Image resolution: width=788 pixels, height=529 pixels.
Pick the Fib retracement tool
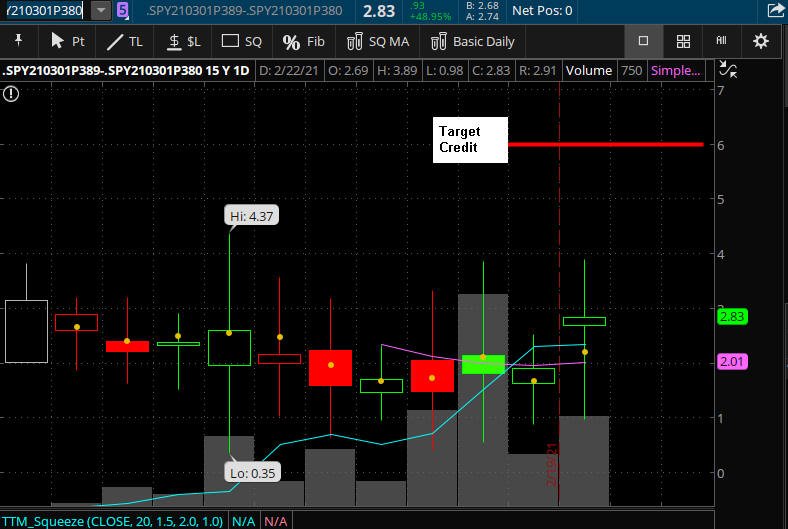304,41
